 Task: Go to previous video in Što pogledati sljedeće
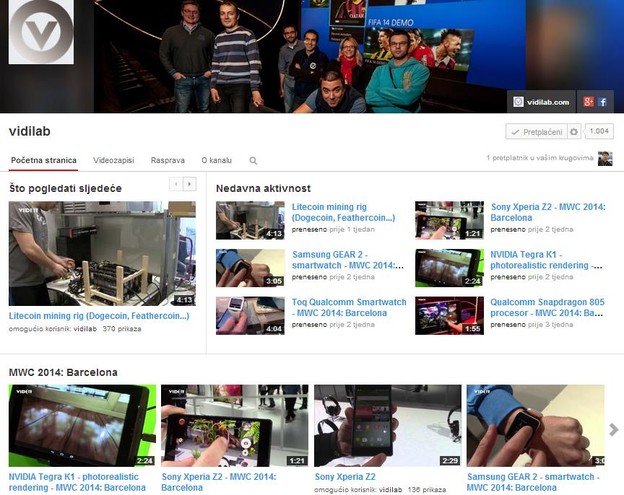point(176,184)
